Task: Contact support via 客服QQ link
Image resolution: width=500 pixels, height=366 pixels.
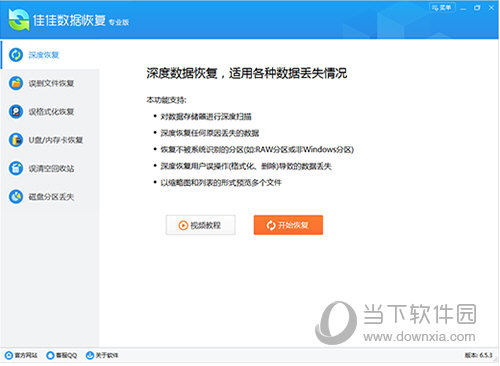Action: [62, 355]
